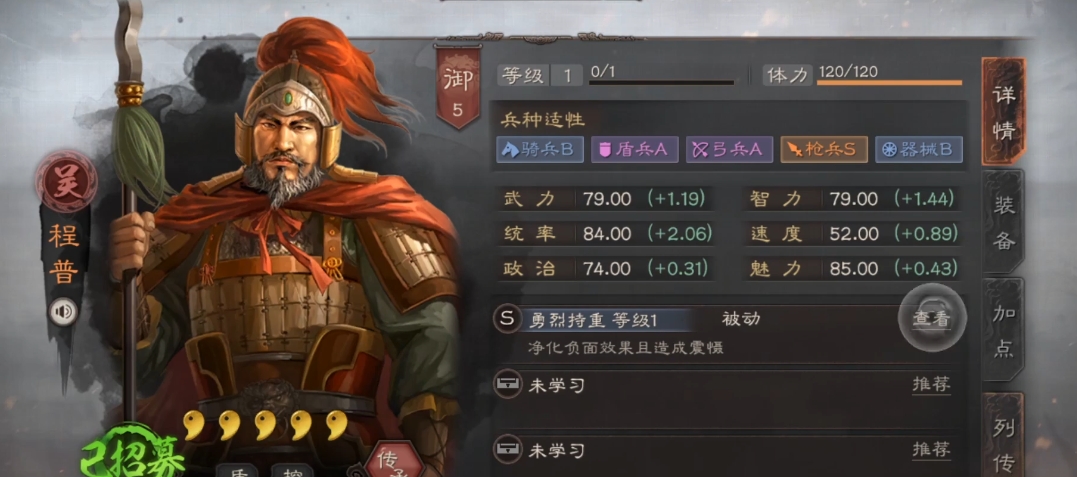
Task: Select the 枪兵S spearman aptitude badge
Action: (x=824, y=149)
